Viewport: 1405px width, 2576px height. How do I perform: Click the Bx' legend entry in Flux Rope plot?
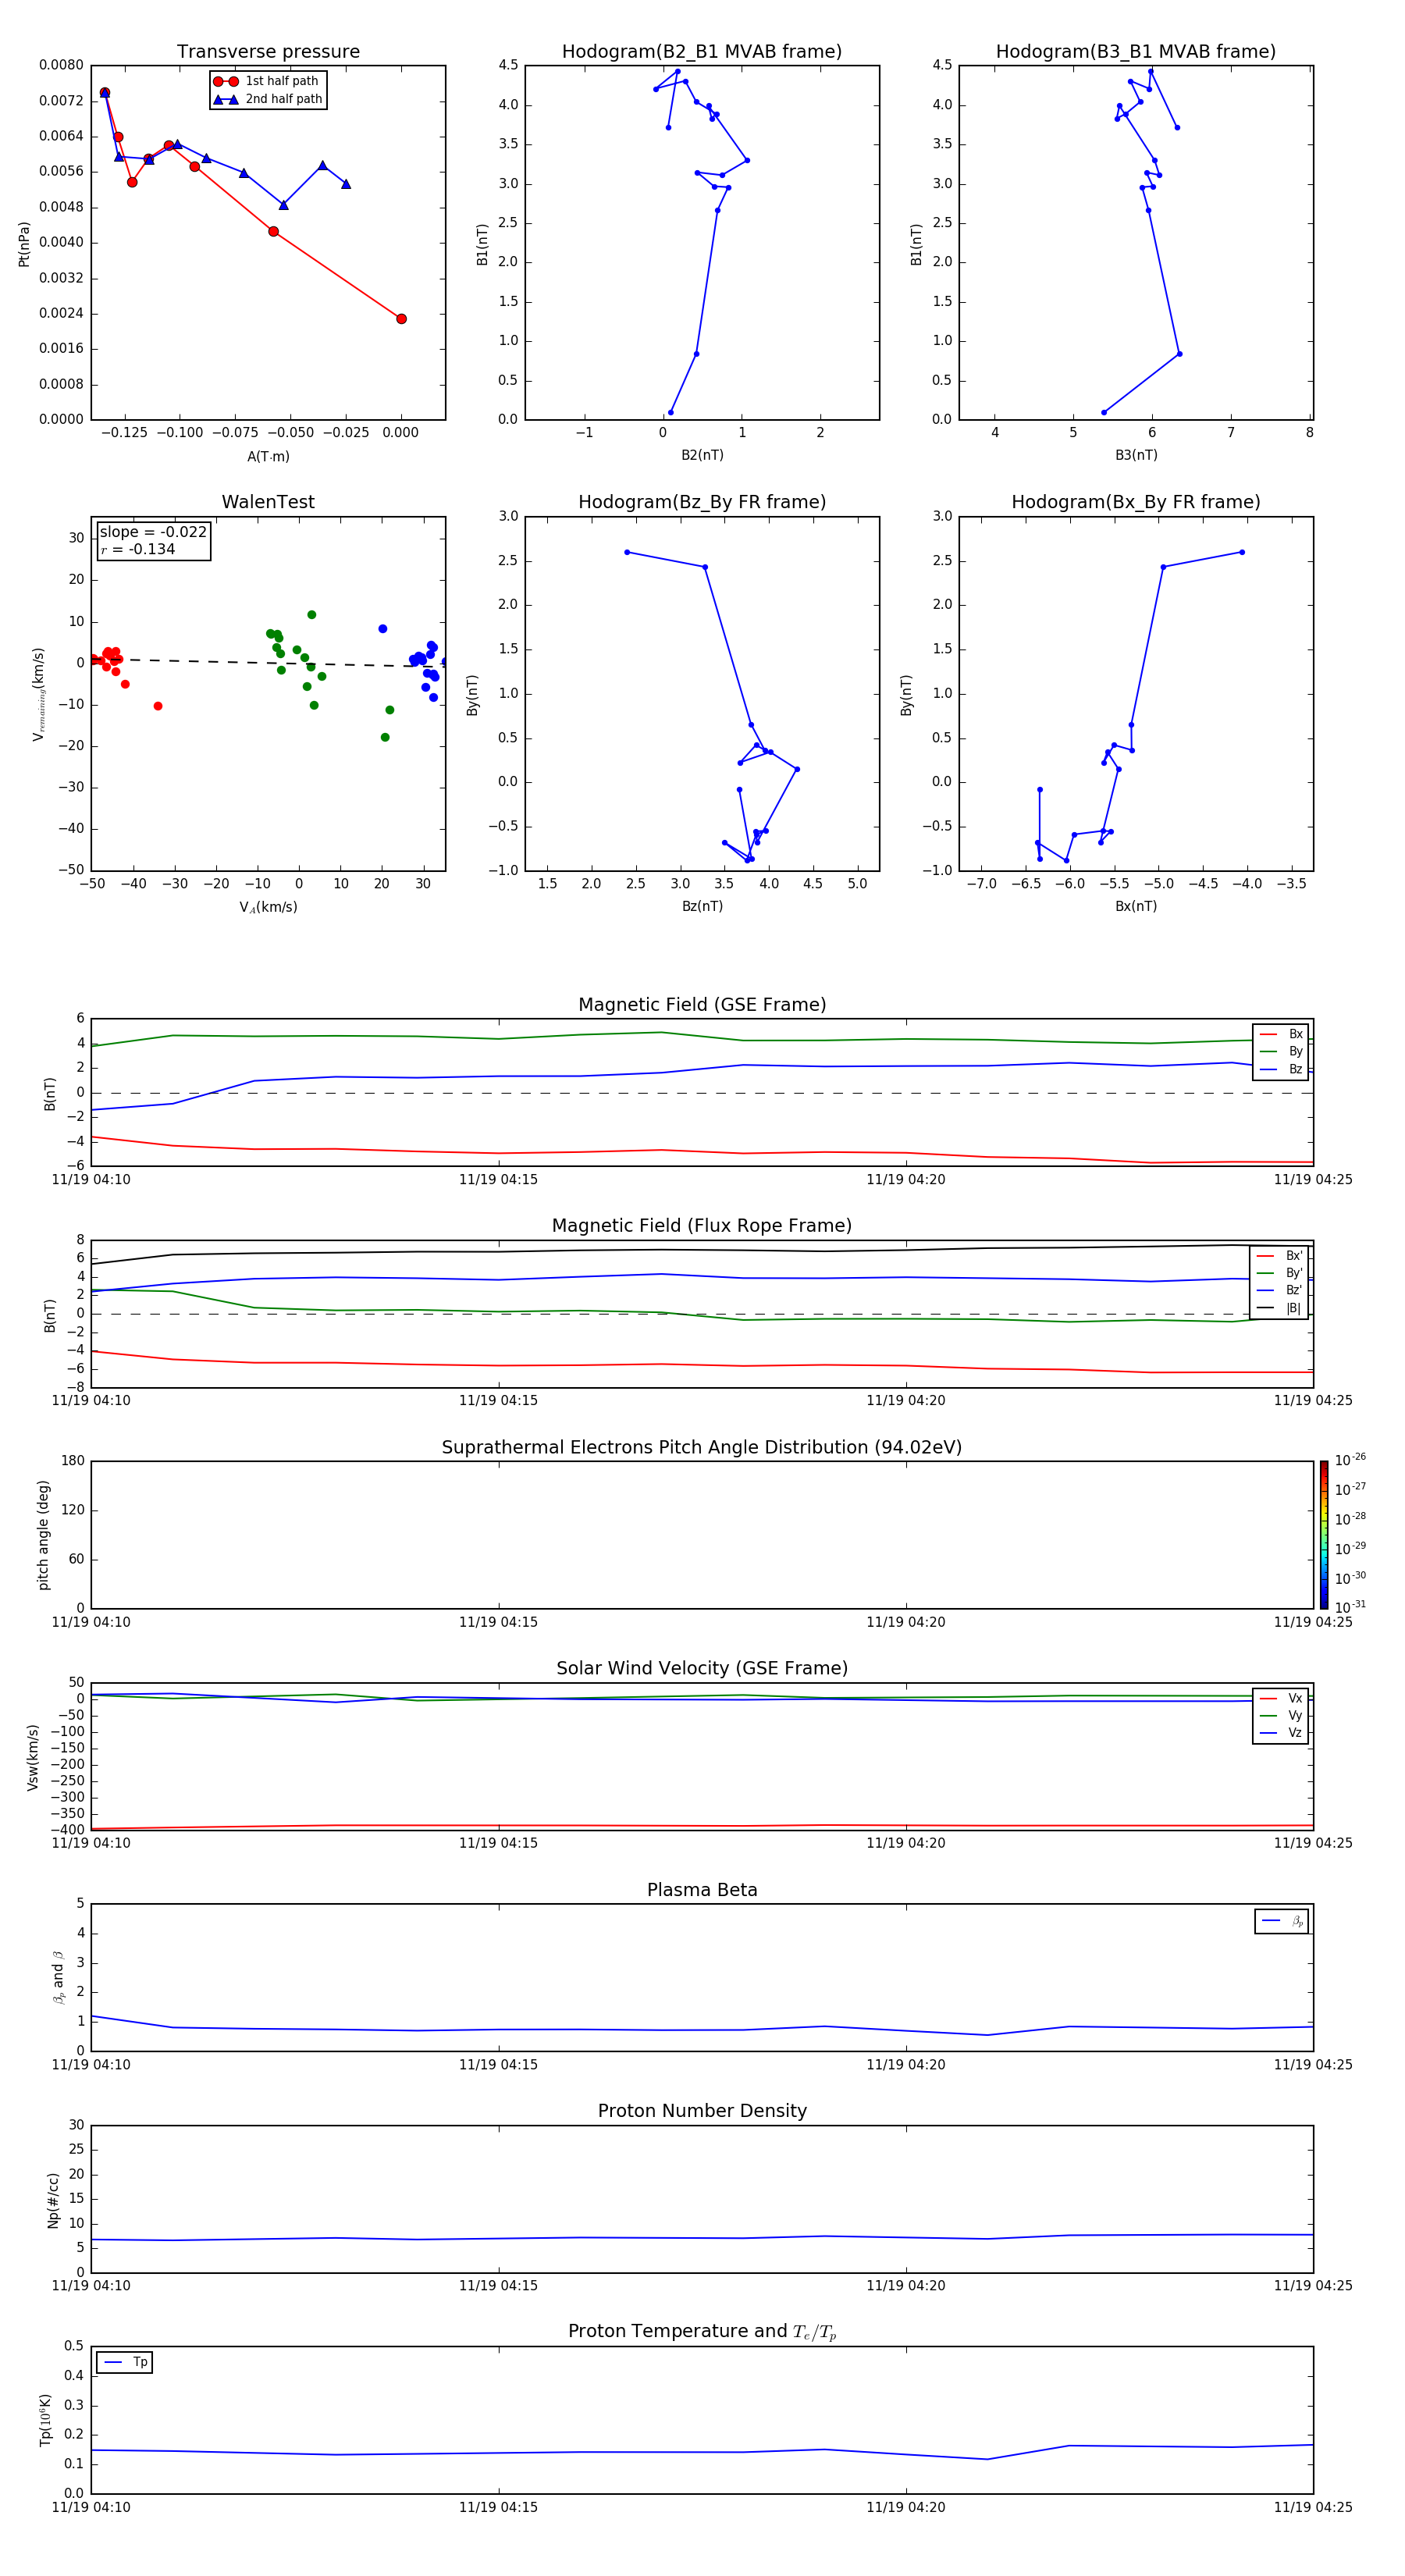coord(1279,1256)
